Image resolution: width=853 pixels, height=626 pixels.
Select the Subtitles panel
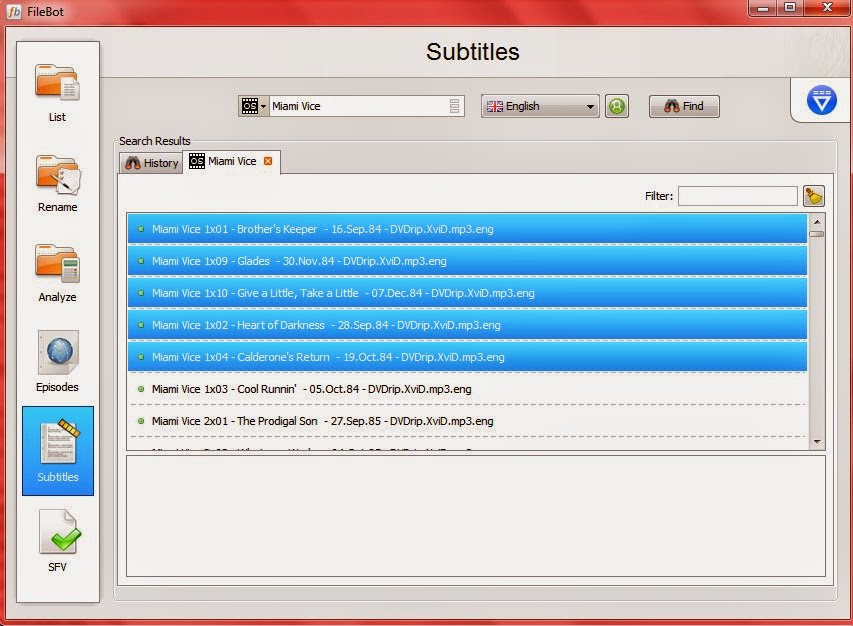point(58,451)
